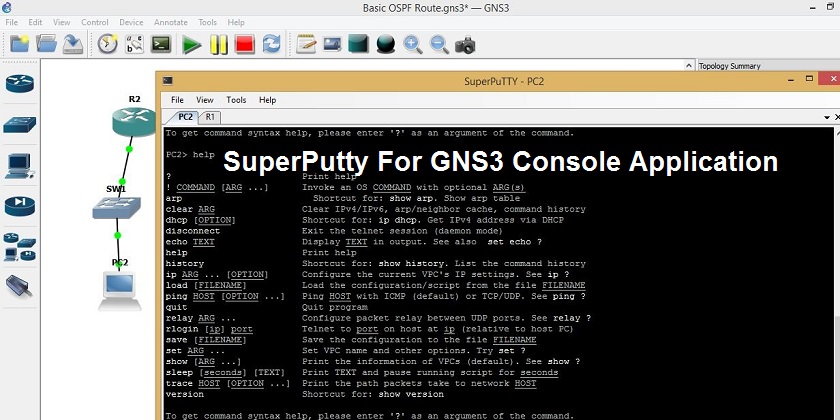The width and height of the screenshot is (840, 420).
Task: Switch to the R1 session tab
Action: (x=210, y=116)
